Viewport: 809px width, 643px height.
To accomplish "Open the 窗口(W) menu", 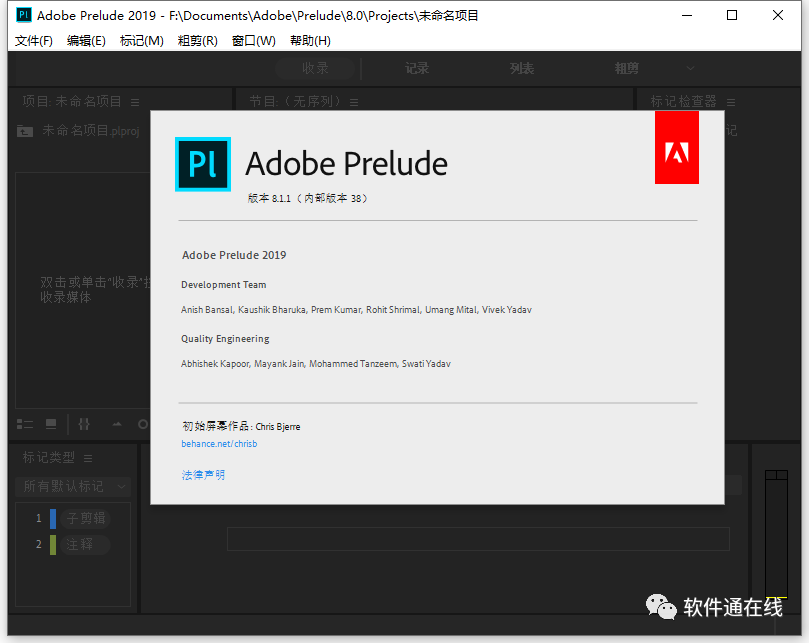I will pyautogui.click(x=253, y=41).
